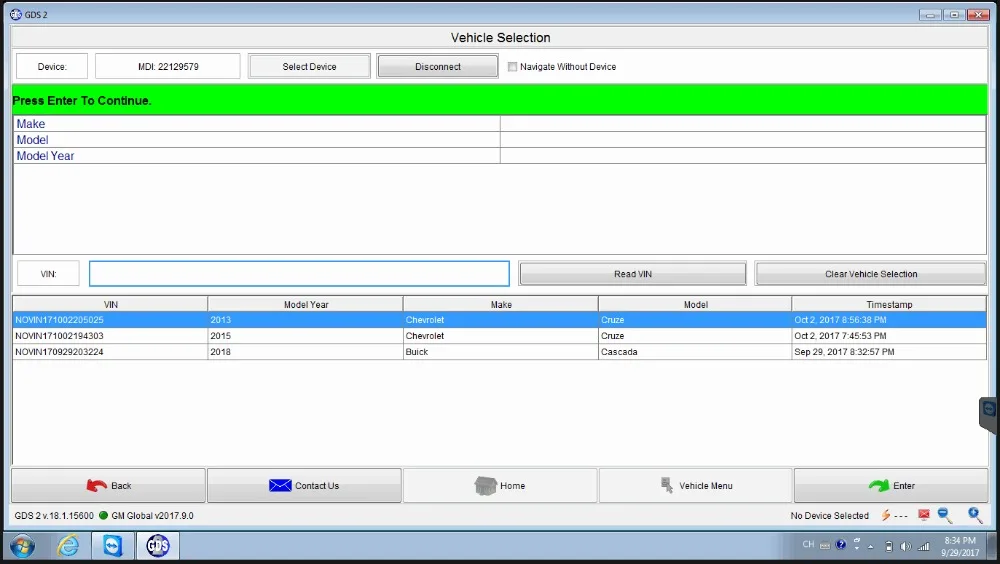
Task: Launch Internet Explorer from the taskbar
Action: click(x=68, y=546)
